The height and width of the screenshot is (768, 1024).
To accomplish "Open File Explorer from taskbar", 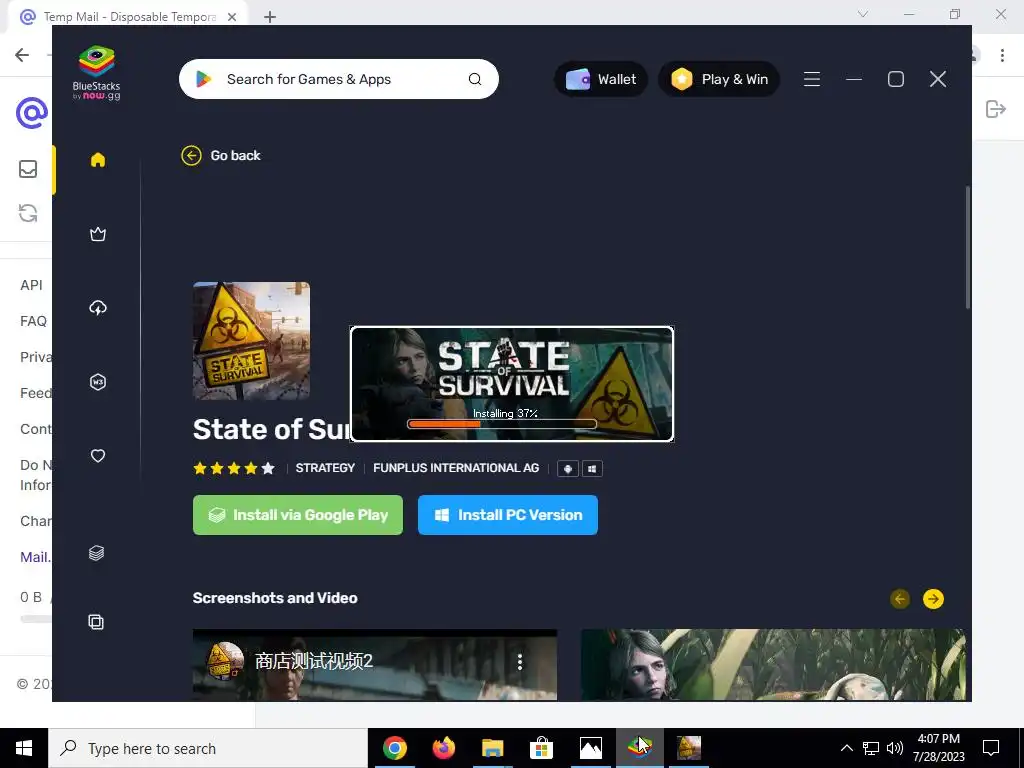I will [x=493, y=748].
